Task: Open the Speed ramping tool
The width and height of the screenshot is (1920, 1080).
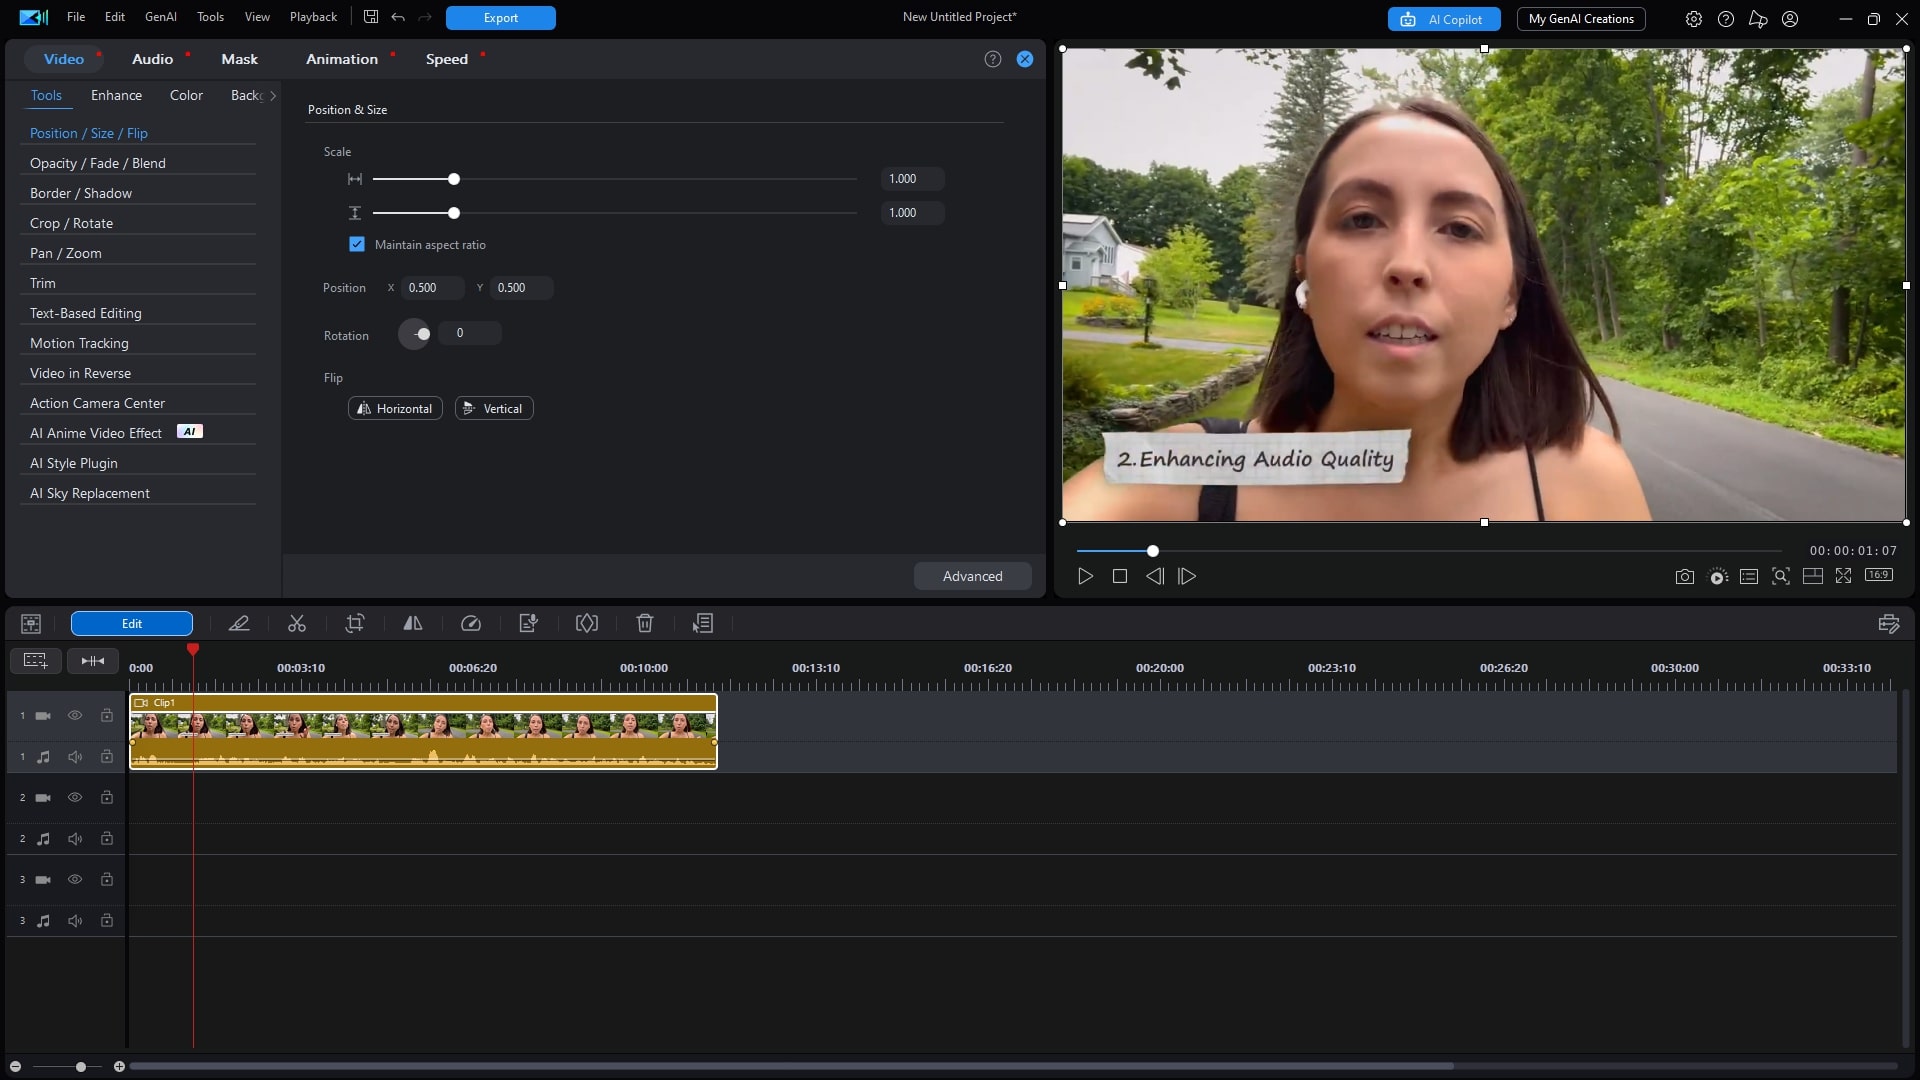Action: tap(471, 623)
